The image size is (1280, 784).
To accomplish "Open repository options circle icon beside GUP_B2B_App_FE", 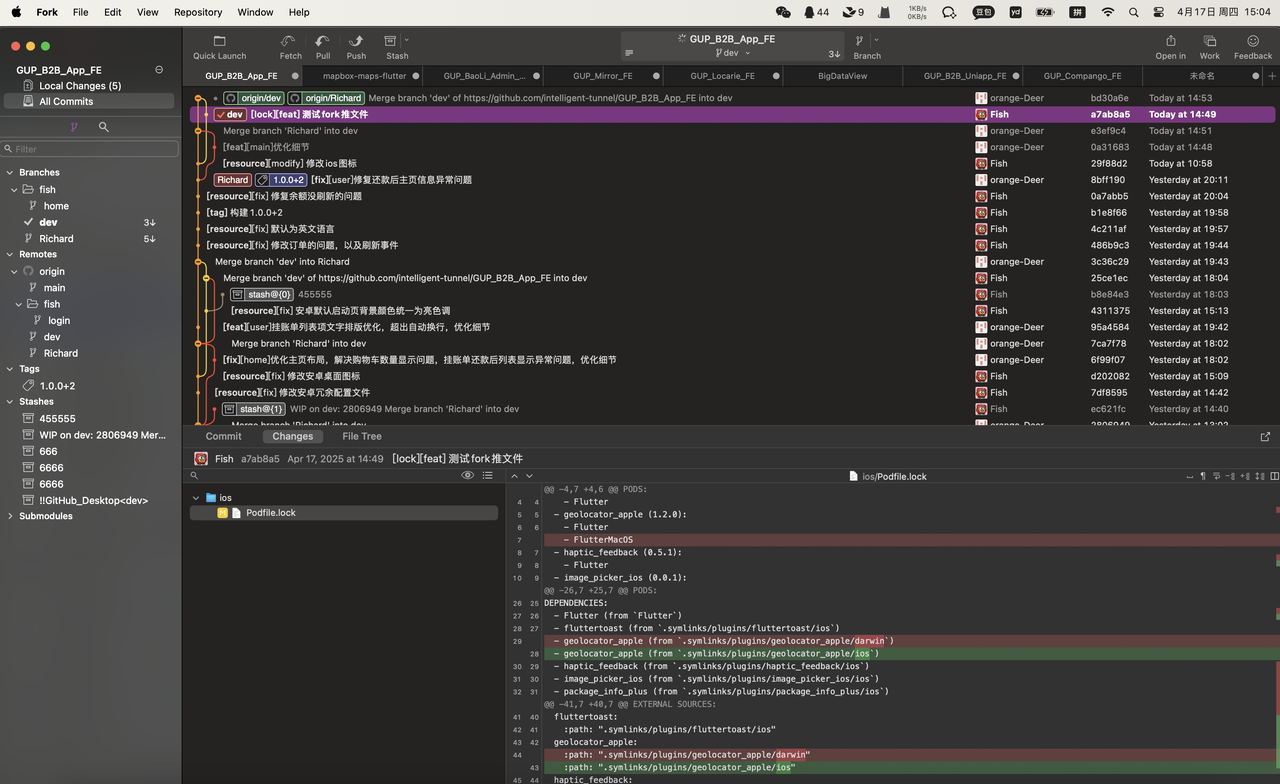I will 159,70.
